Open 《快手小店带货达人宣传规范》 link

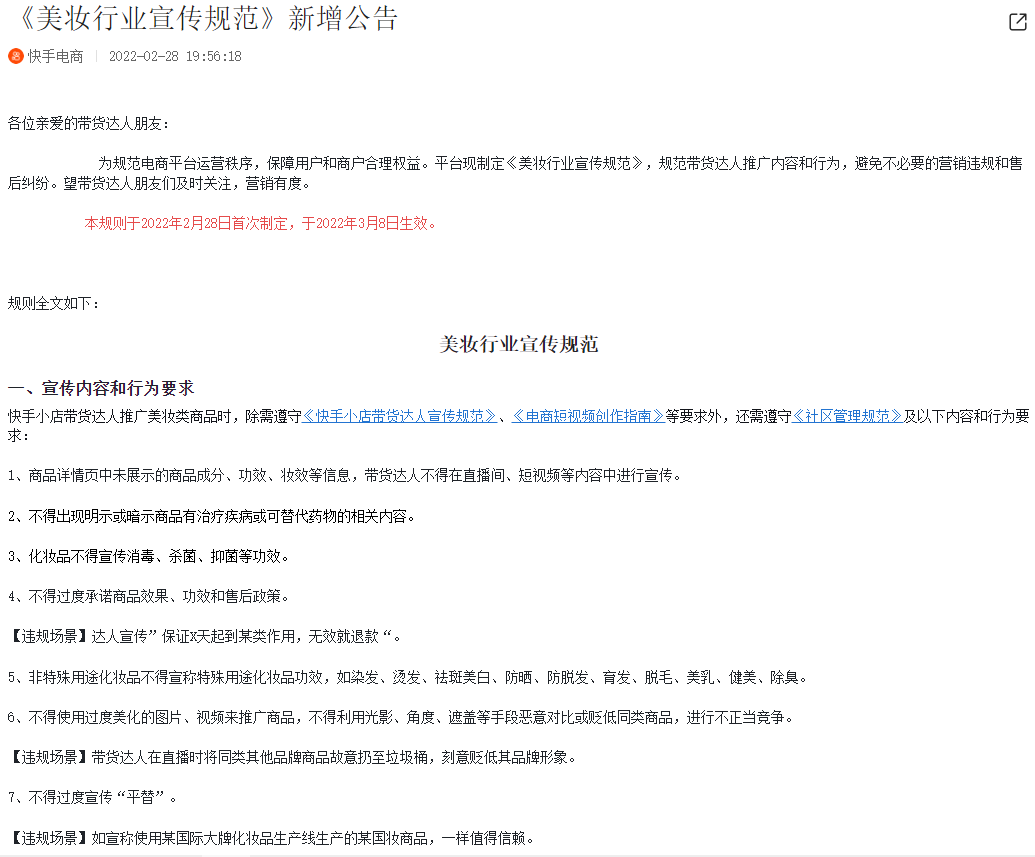pyautogui.click(x=399, y=416)
